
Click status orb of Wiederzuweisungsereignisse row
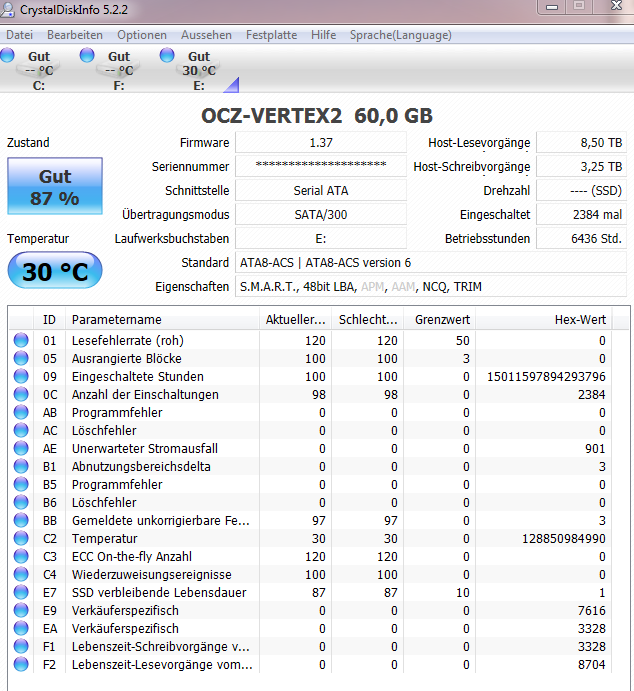pyautogui.click(x=21, y=574)
